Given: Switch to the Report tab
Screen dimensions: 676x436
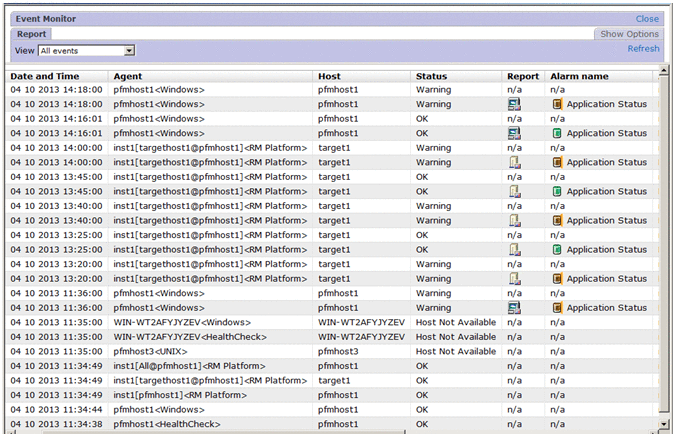Looking at the screenshot, I should point(31,34).
